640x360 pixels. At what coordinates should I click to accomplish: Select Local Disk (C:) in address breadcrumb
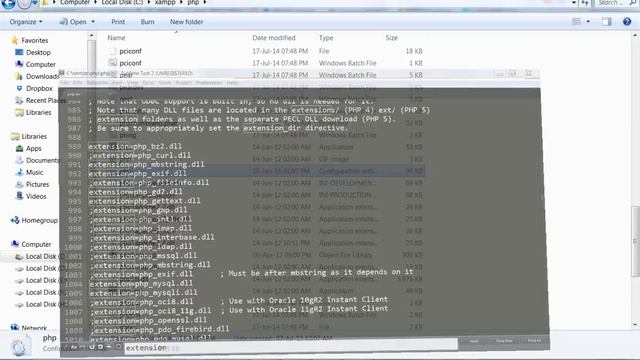122,2
